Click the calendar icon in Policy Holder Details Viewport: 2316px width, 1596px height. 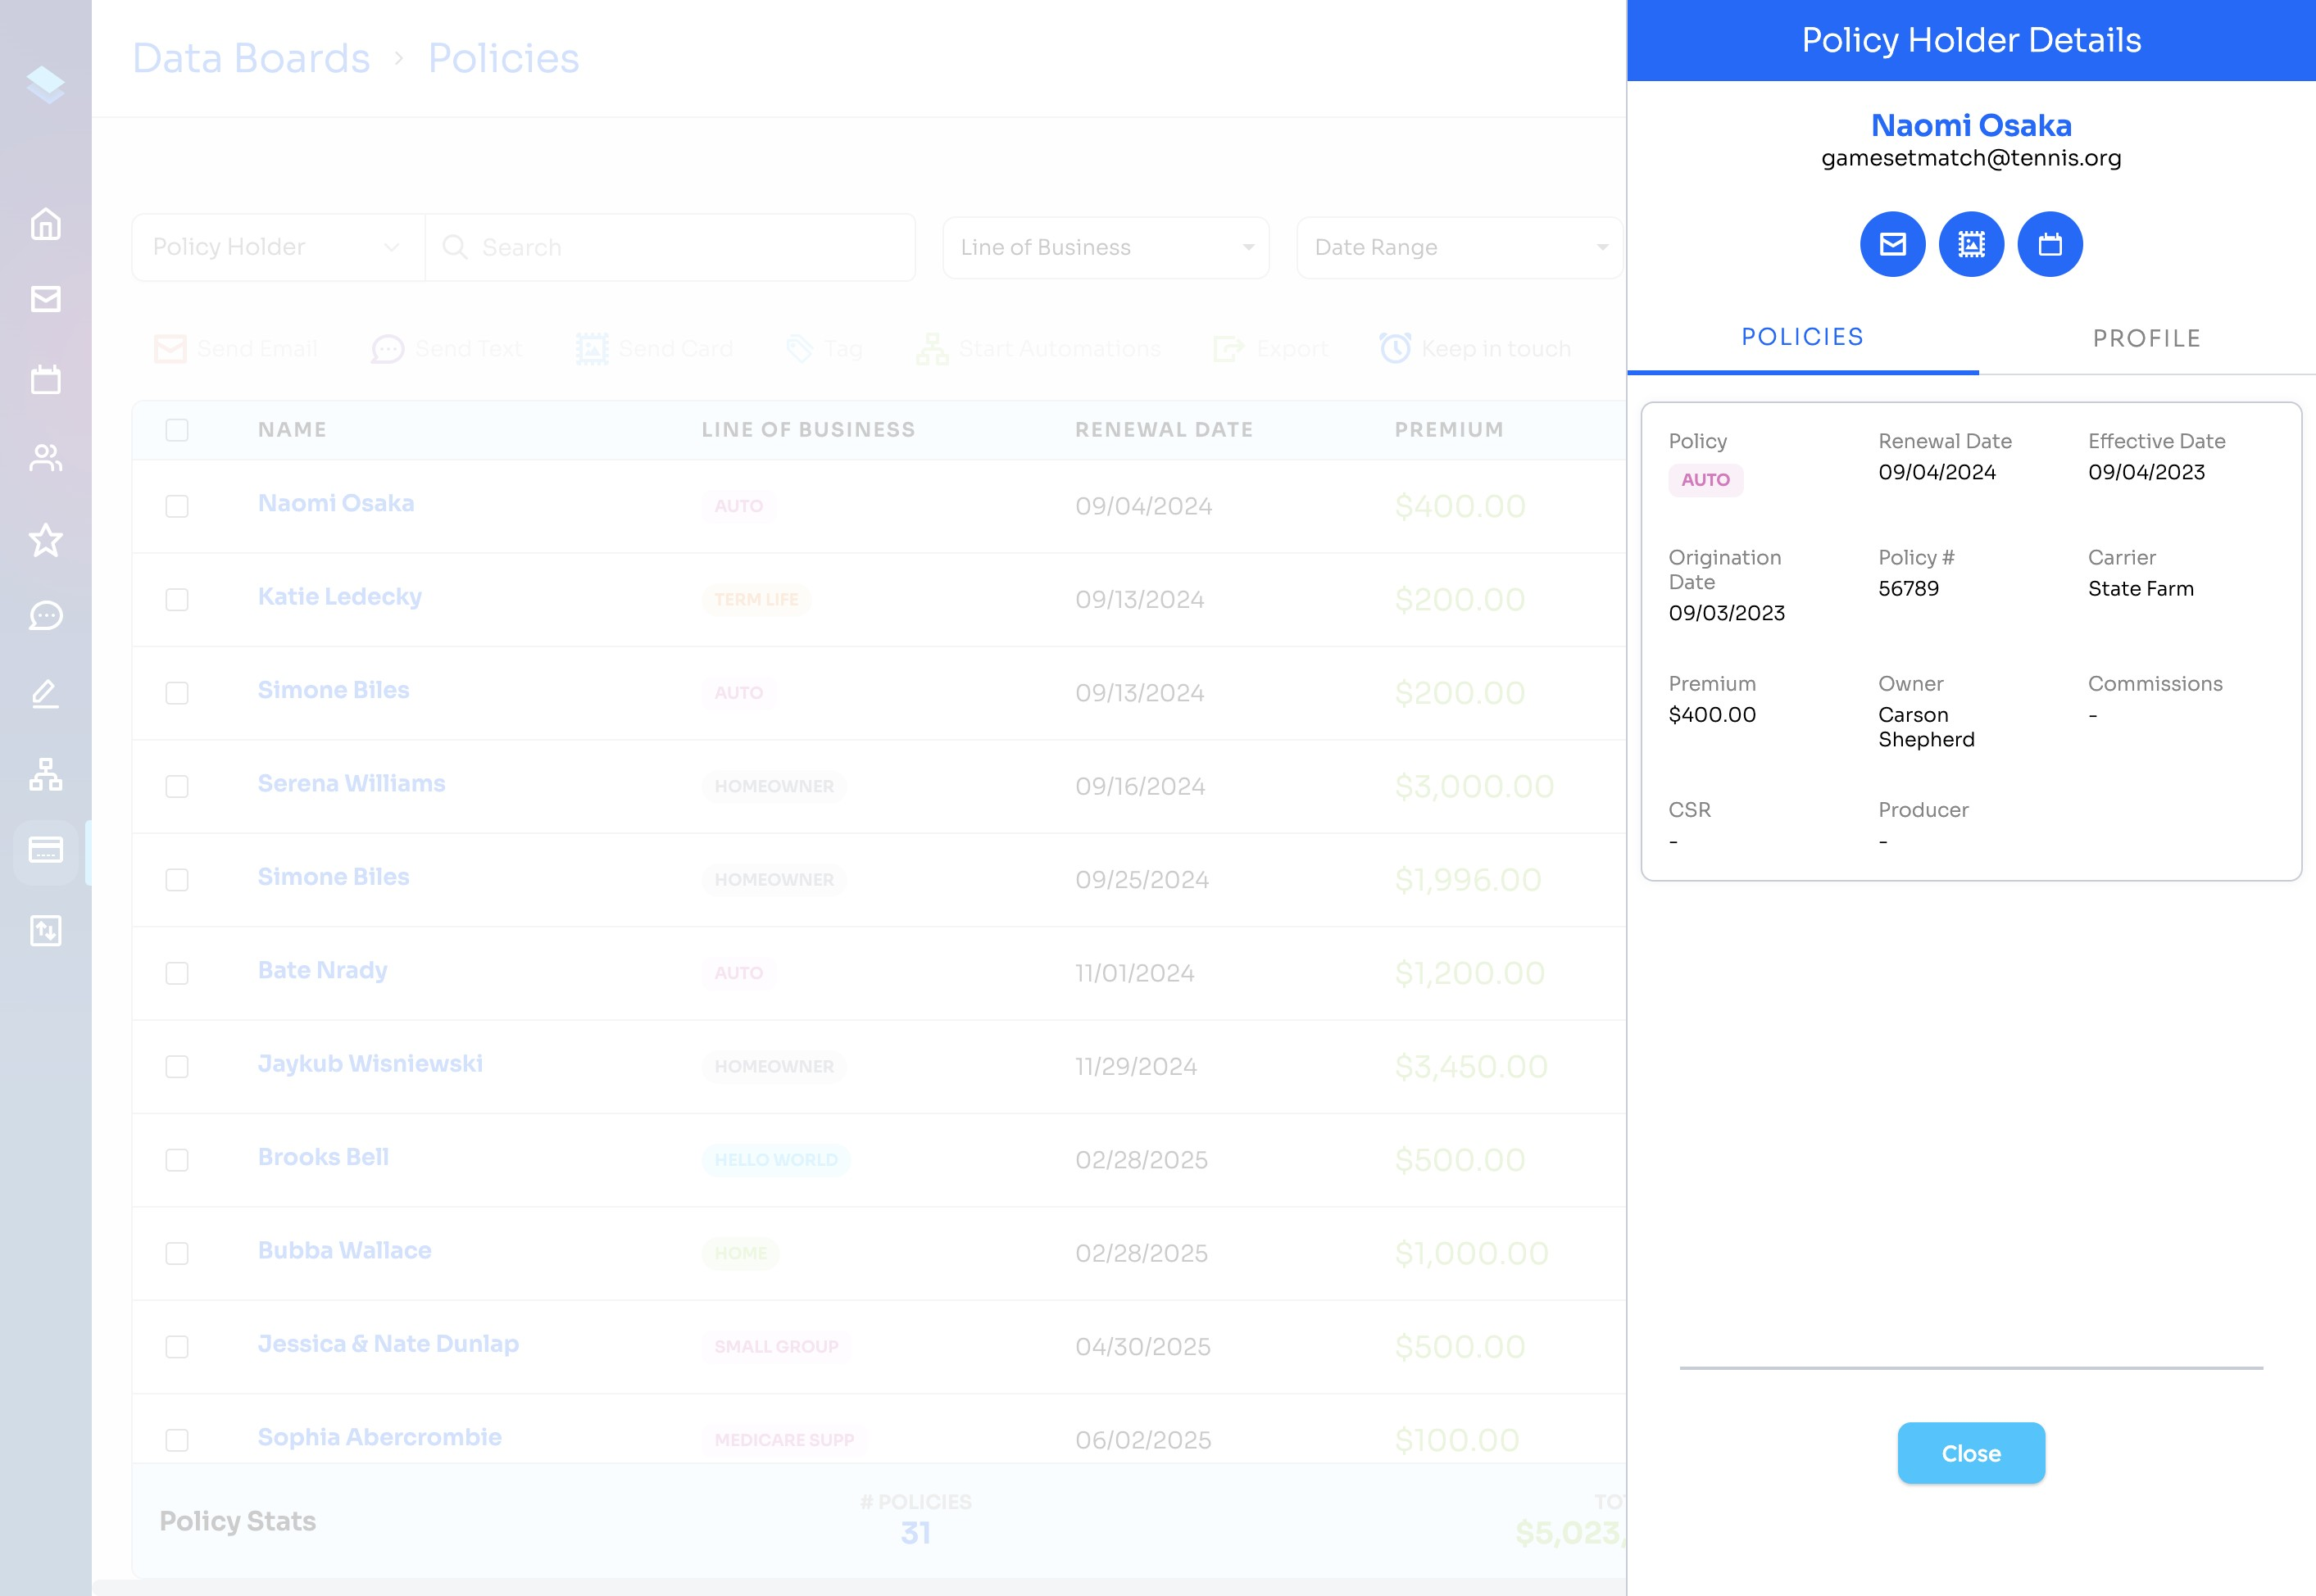pyautogui.click(x=2050, y=244)
